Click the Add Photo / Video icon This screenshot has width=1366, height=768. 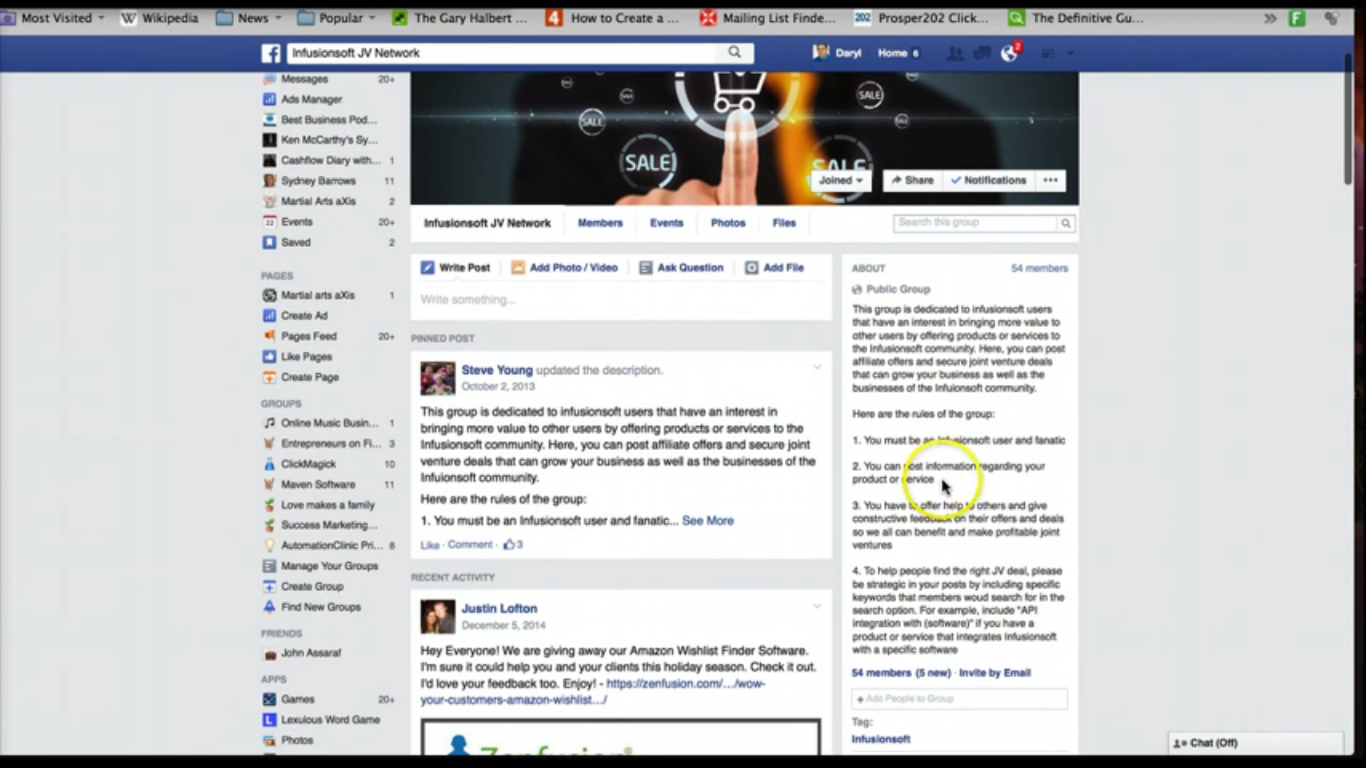click(x=518, y=268)
